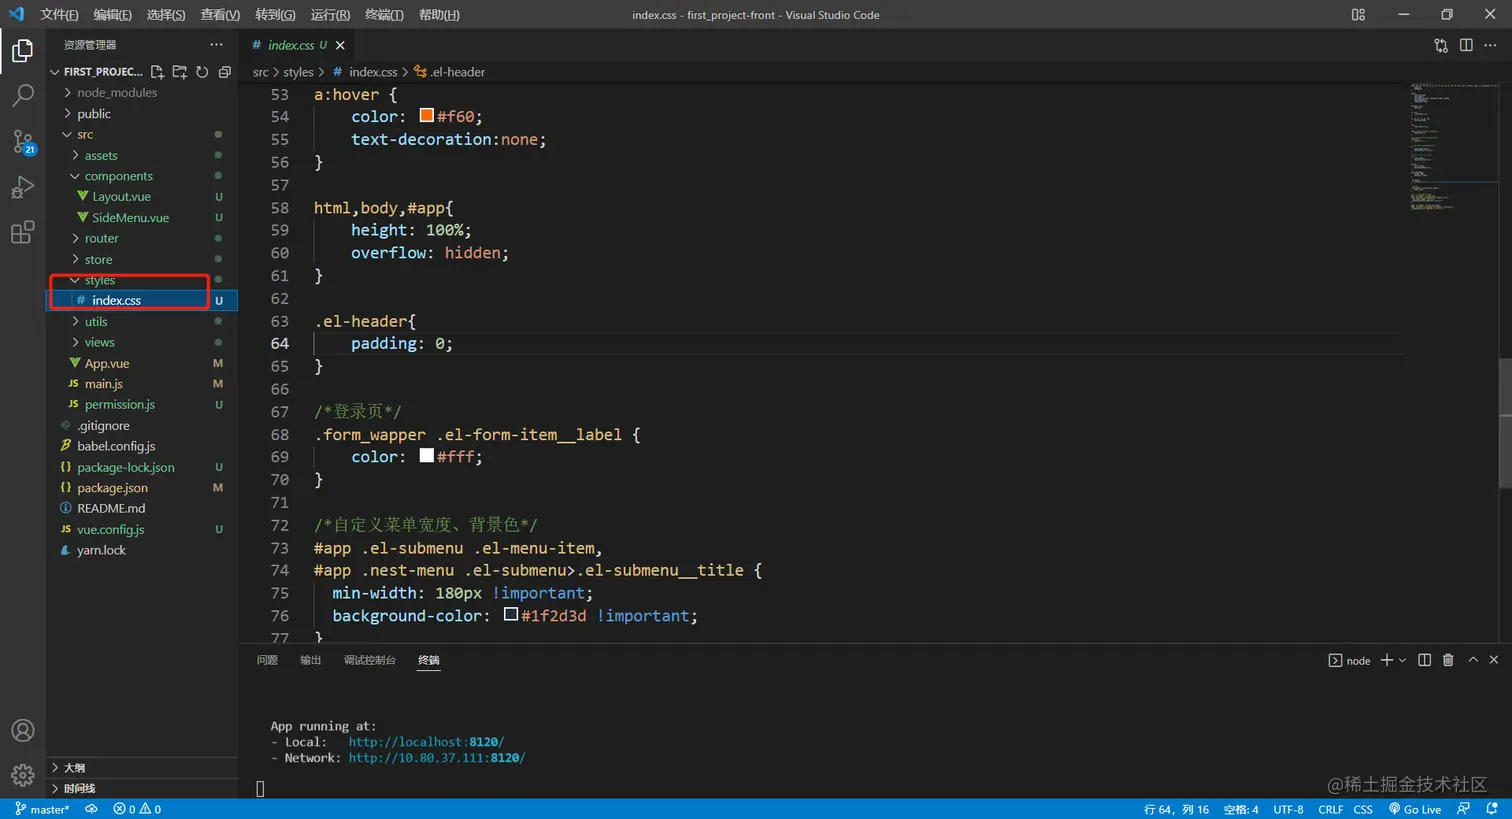Open the Accounts menu icon
The height and width of the screenshot is (819, 1512).
[x=22, y=731]
